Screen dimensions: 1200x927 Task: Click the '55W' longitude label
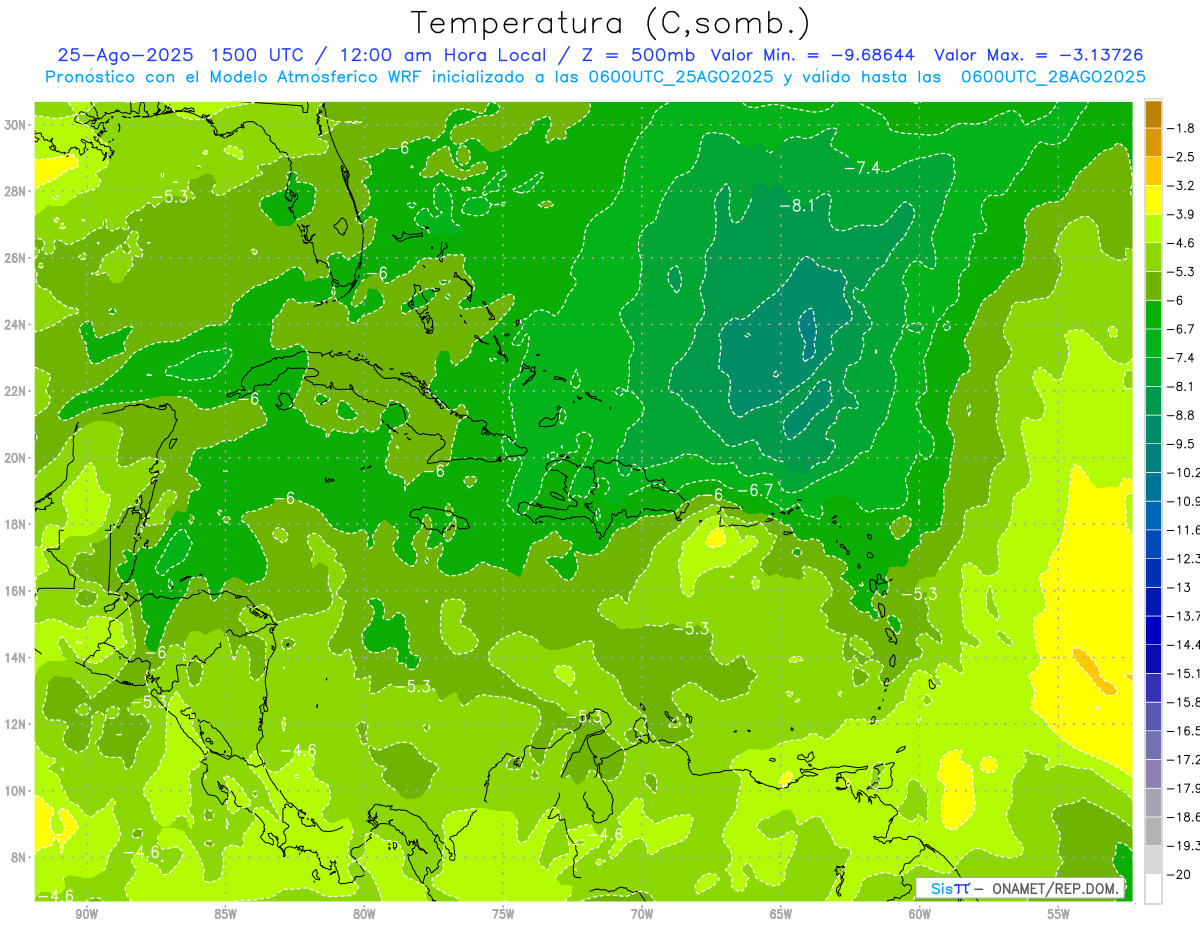(1059, 914)
